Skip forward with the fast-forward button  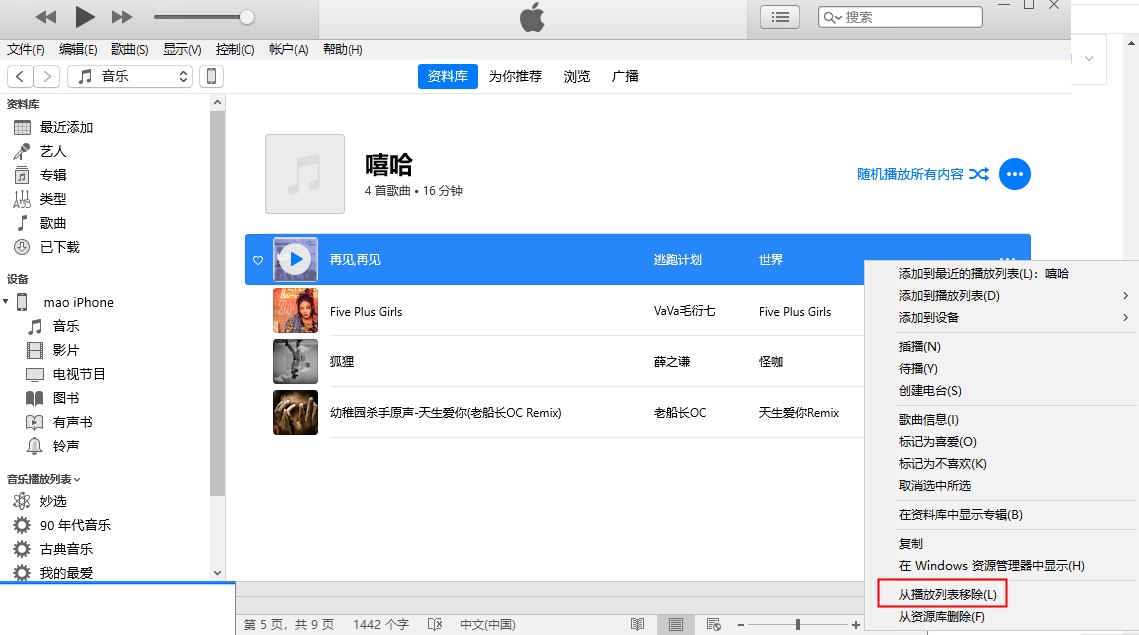pyautogui.click(x=122, y=17)
